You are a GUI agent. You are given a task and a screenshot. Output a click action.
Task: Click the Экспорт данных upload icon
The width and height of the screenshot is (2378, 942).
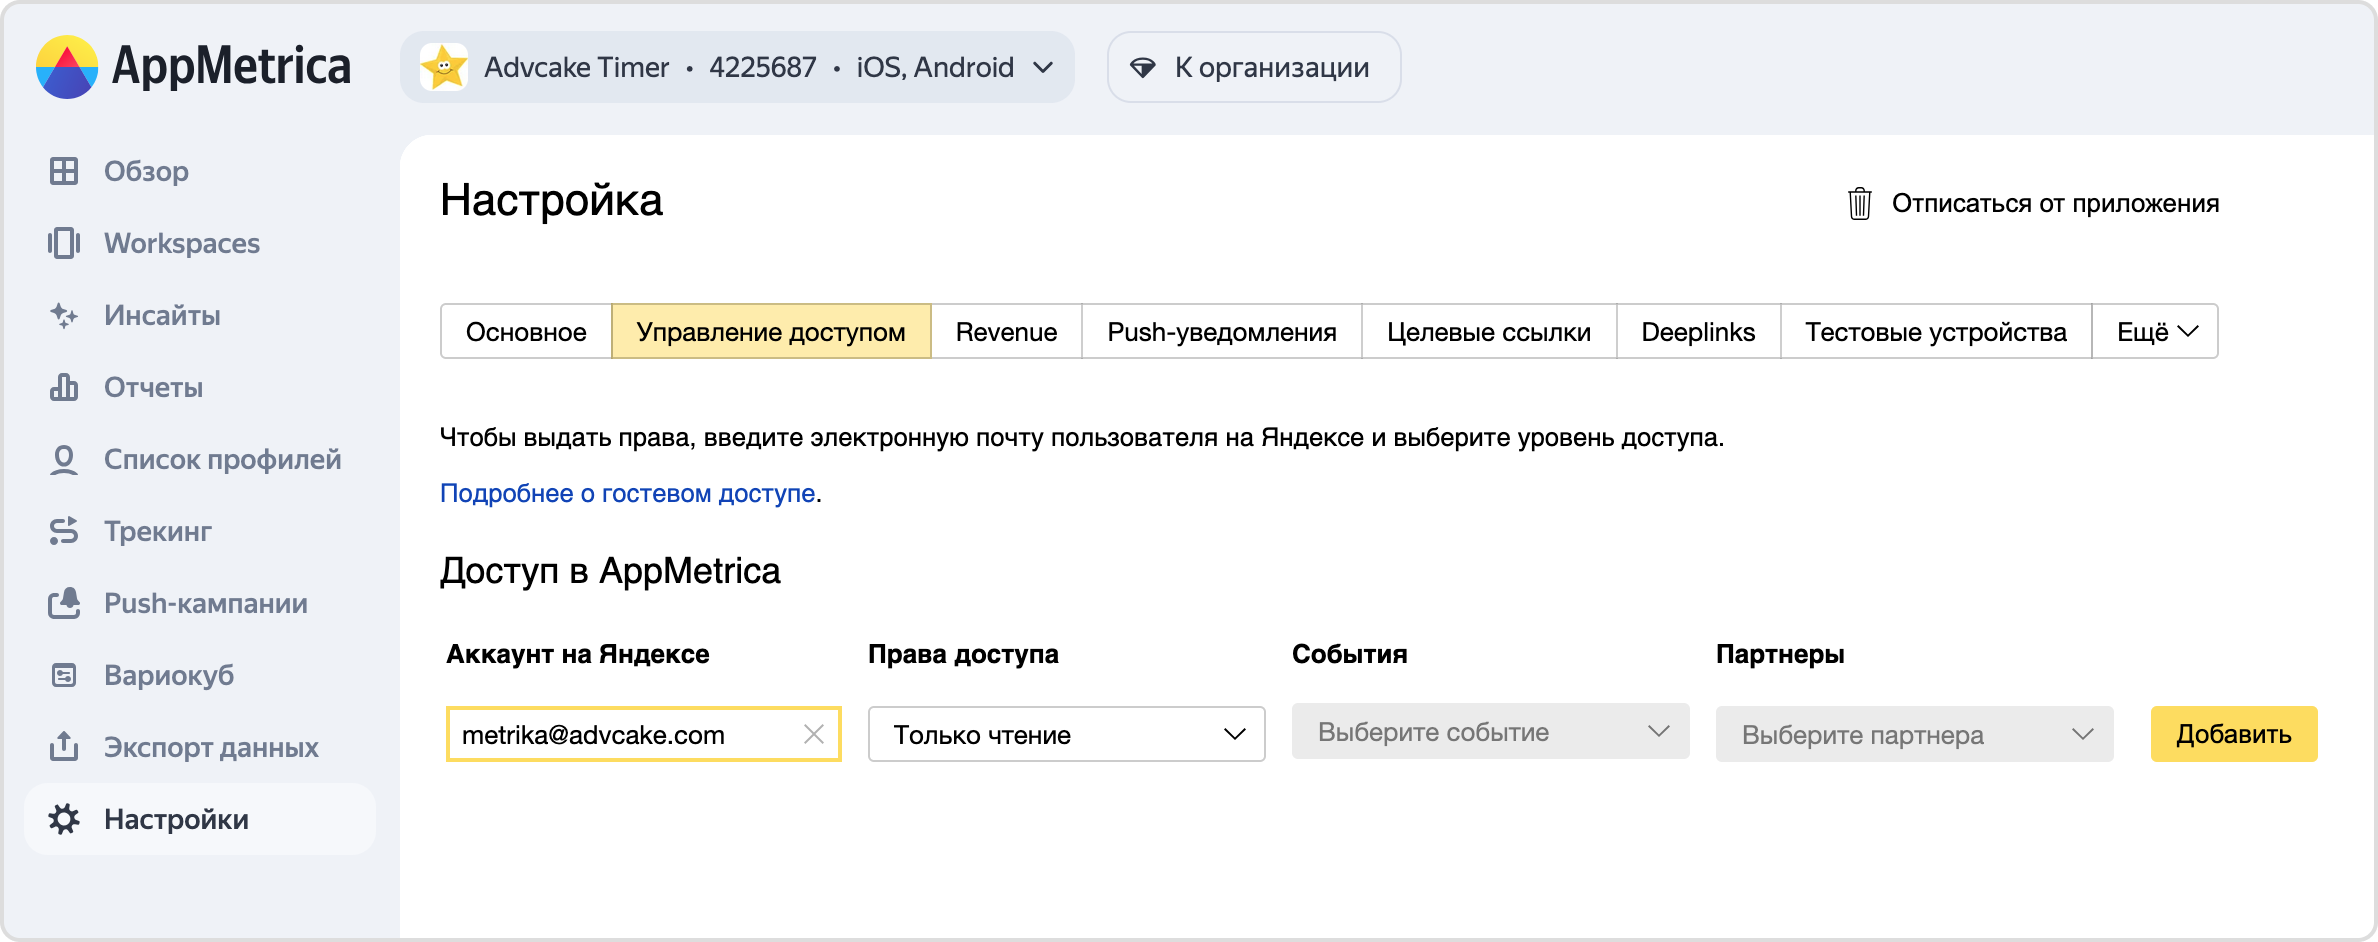(x=64, y=746)
